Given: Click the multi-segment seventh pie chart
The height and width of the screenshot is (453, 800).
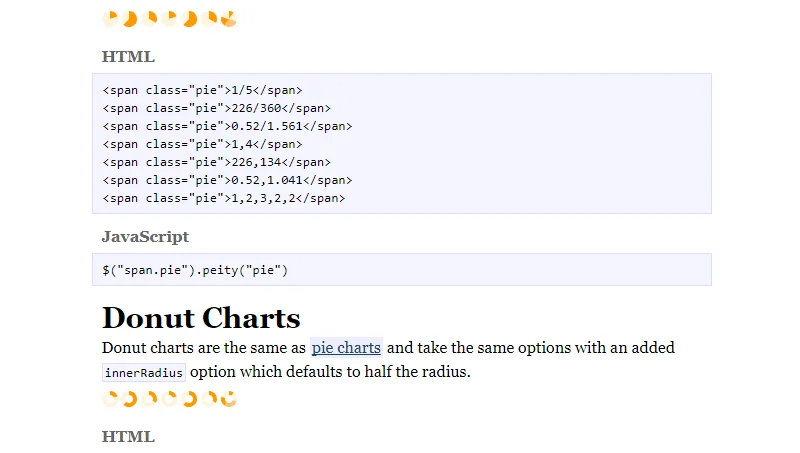Looking at the screenshot, I should (x=229, y=19).
